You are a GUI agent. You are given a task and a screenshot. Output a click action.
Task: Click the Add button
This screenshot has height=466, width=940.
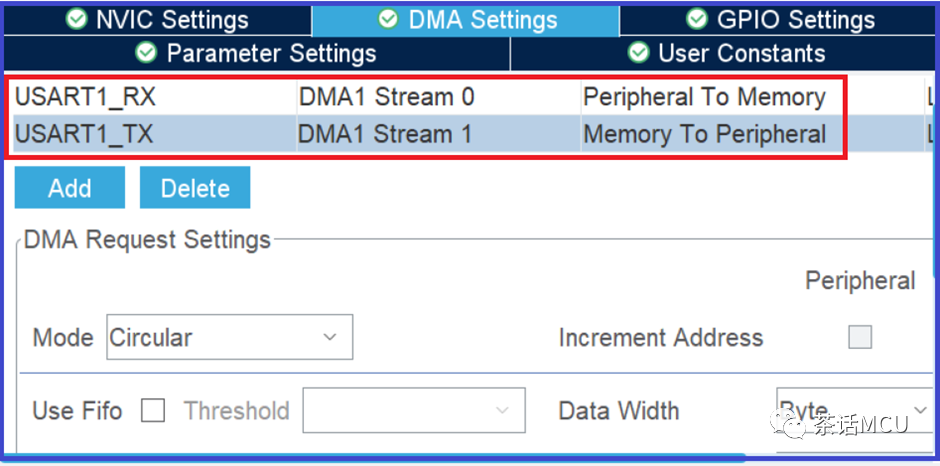(70, 188)
